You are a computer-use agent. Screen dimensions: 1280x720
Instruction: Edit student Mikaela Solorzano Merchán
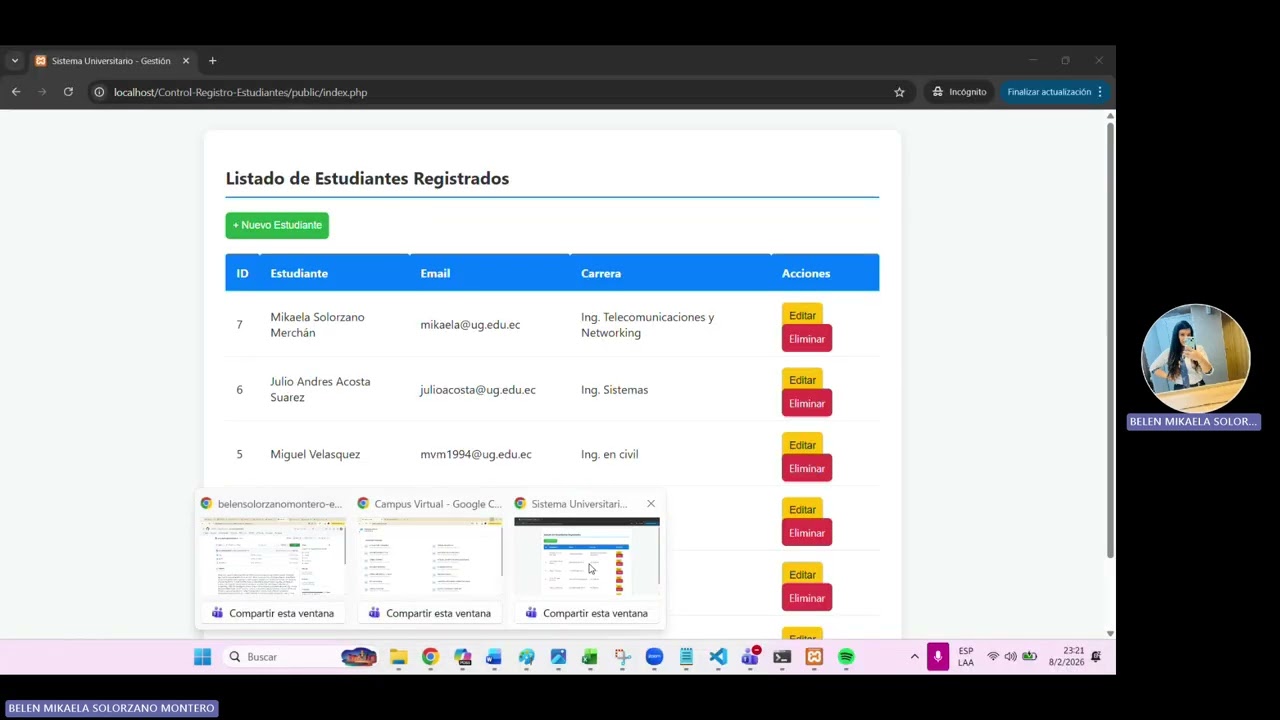coord(802,315)
